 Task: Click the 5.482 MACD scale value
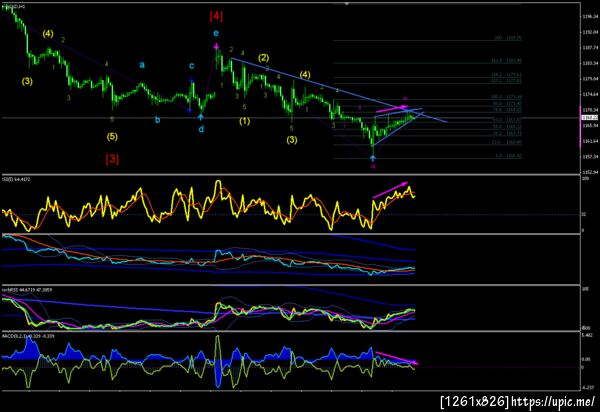click(587, 335)
